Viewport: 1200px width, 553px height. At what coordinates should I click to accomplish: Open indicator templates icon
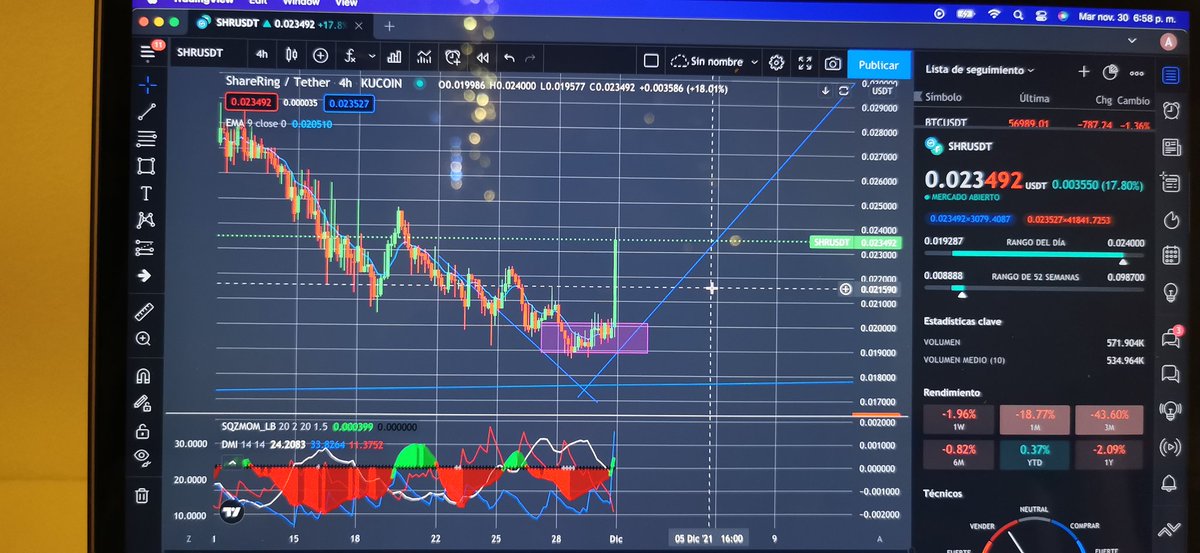(424, 57)
